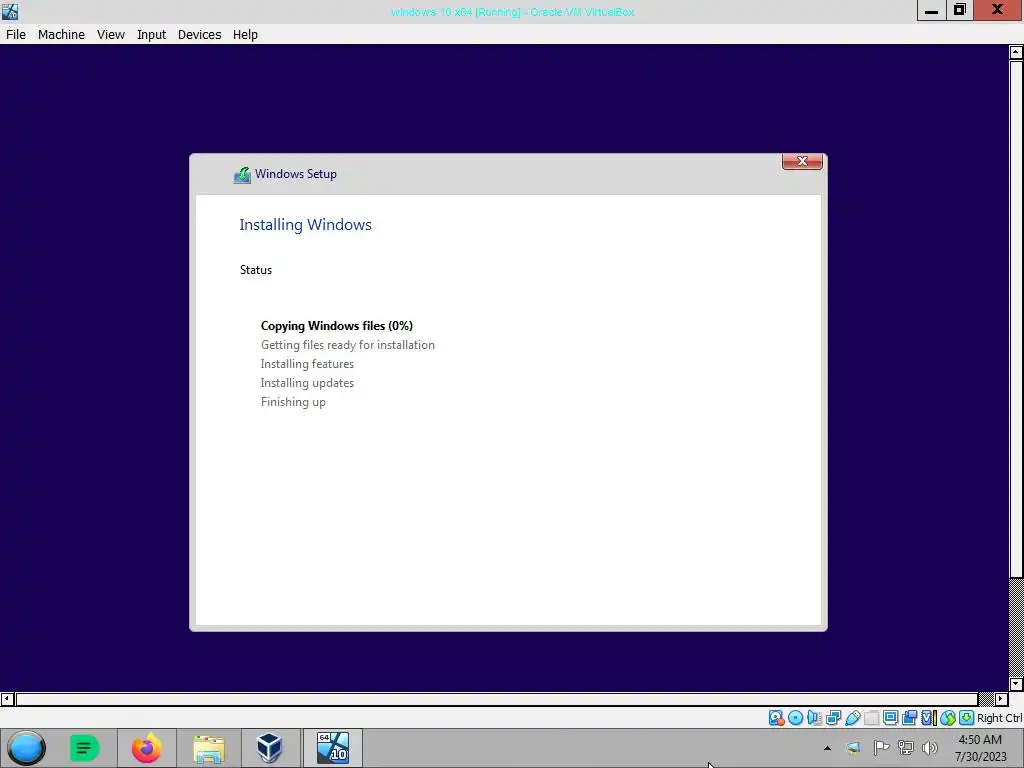Click the 'Status' label
Screen dimensions: 1024x768
[256, 270]
